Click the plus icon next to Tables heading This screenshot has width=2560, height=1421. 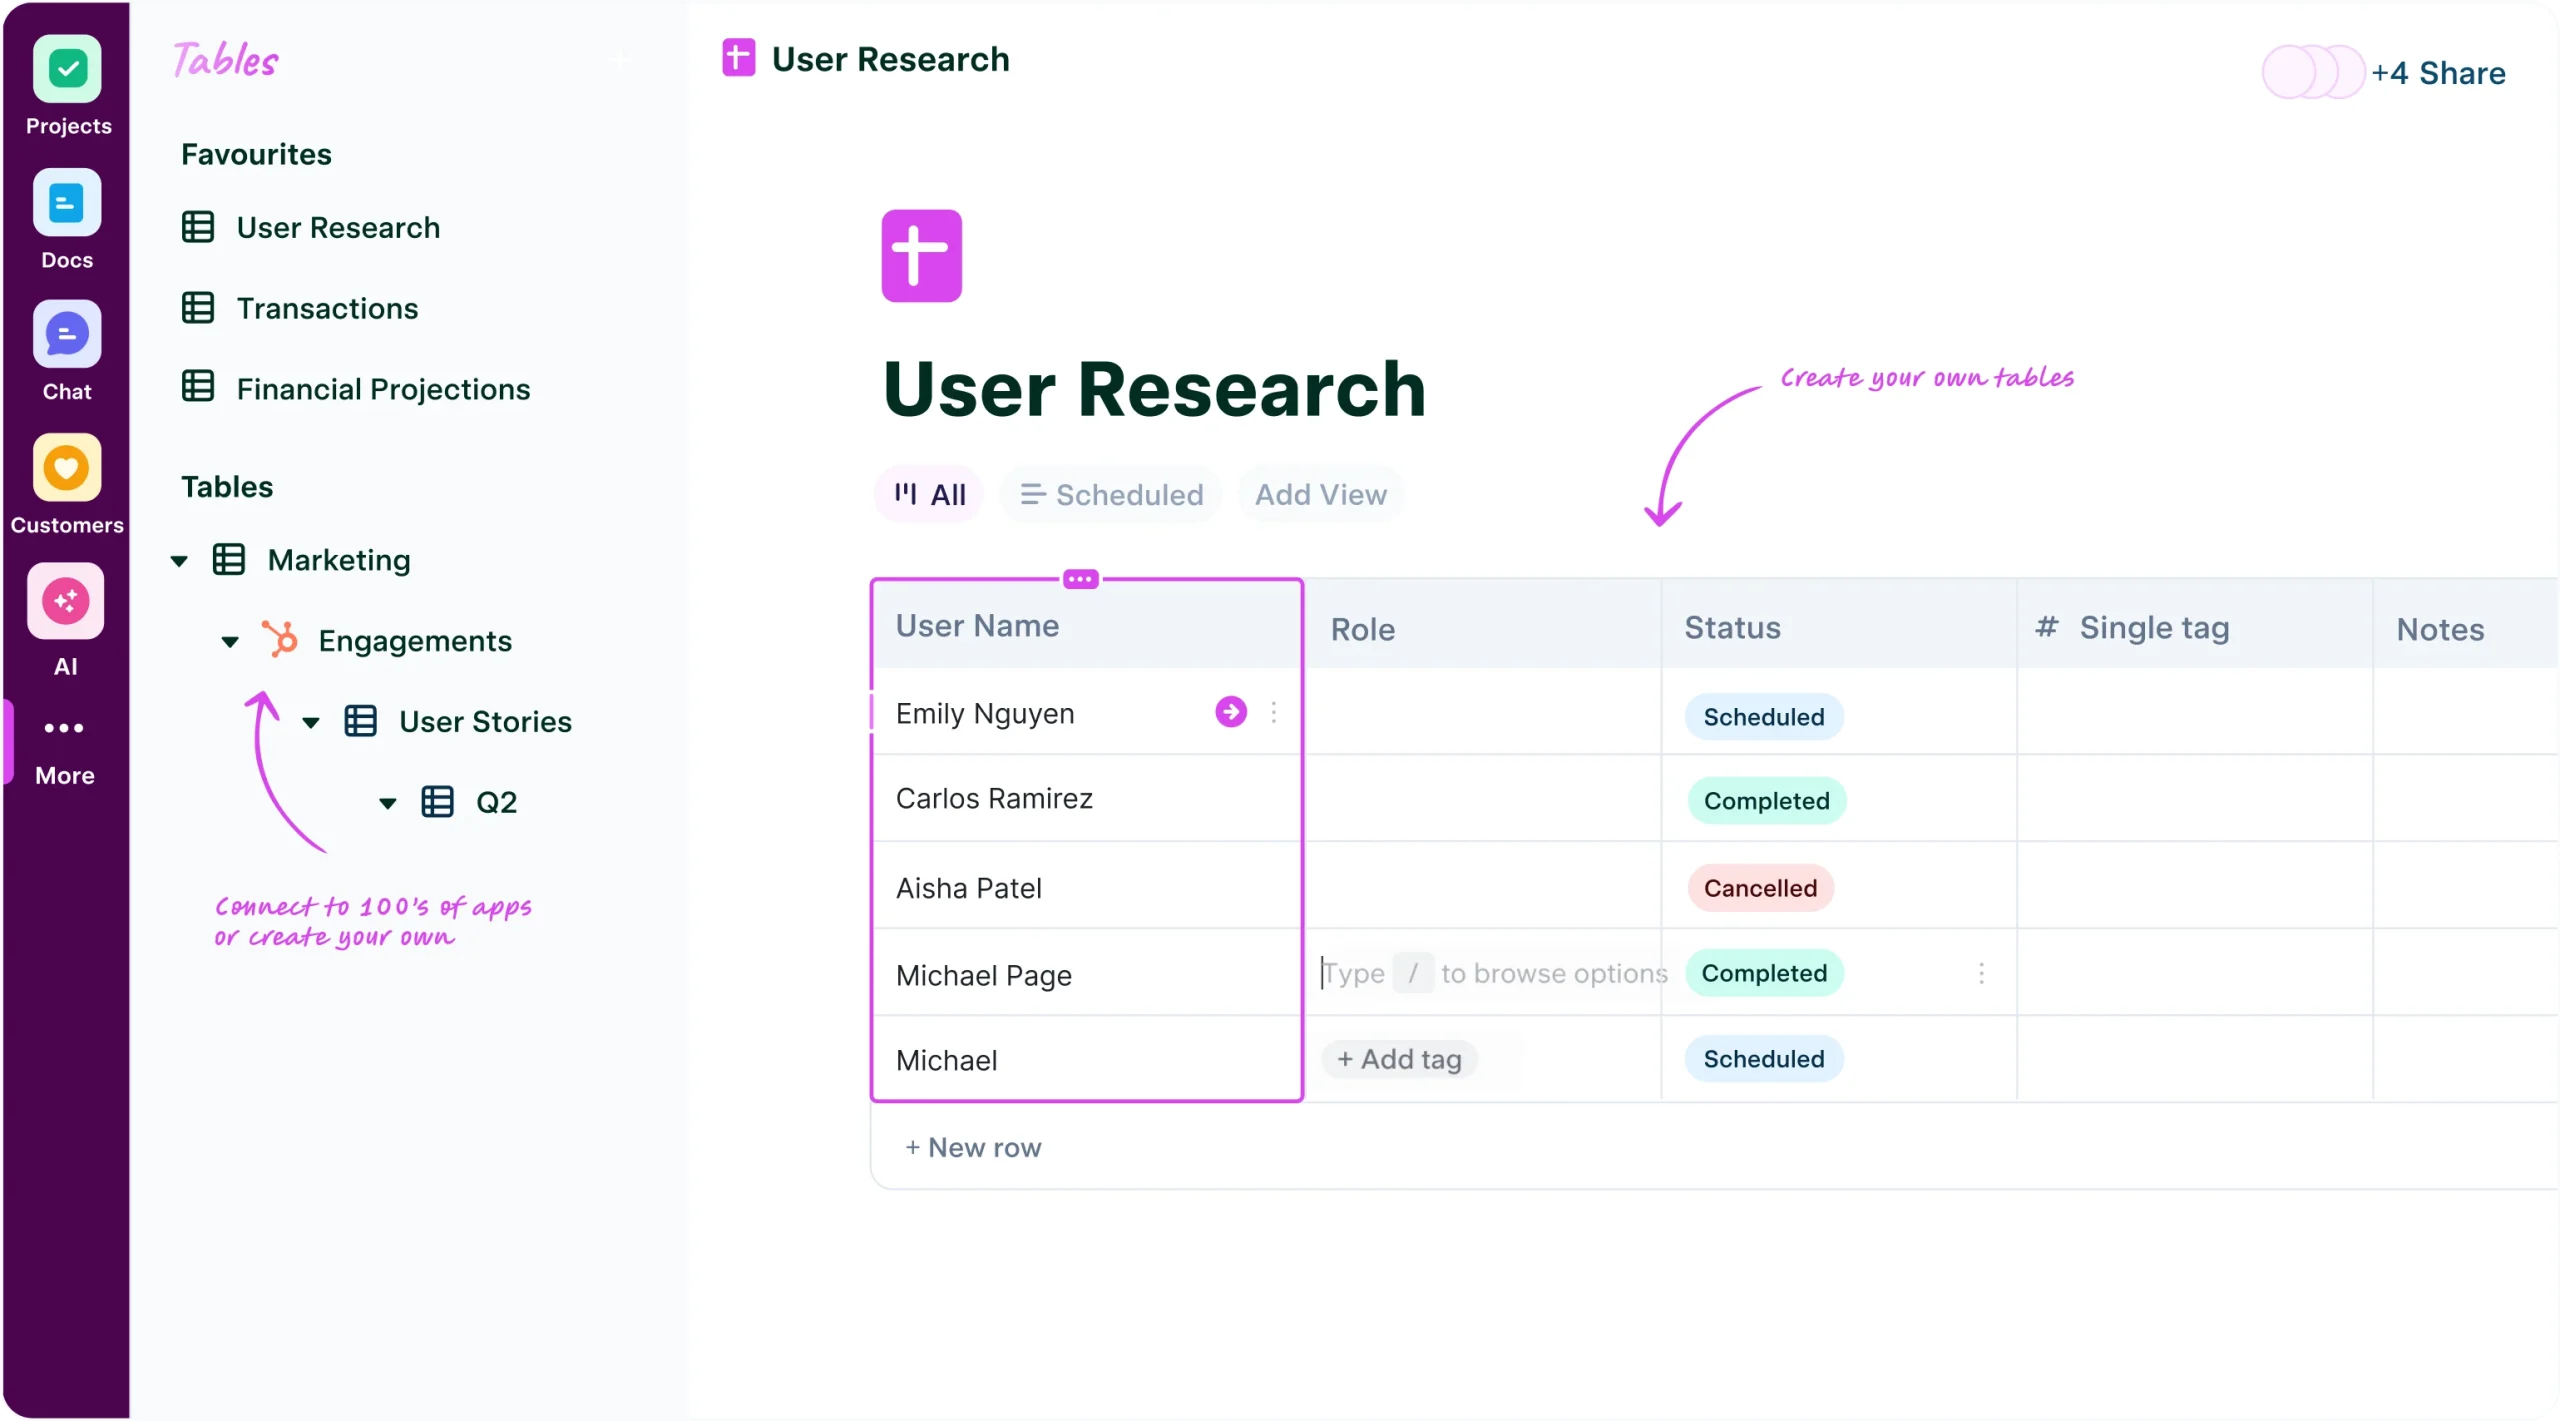click(x=620, y=60)
